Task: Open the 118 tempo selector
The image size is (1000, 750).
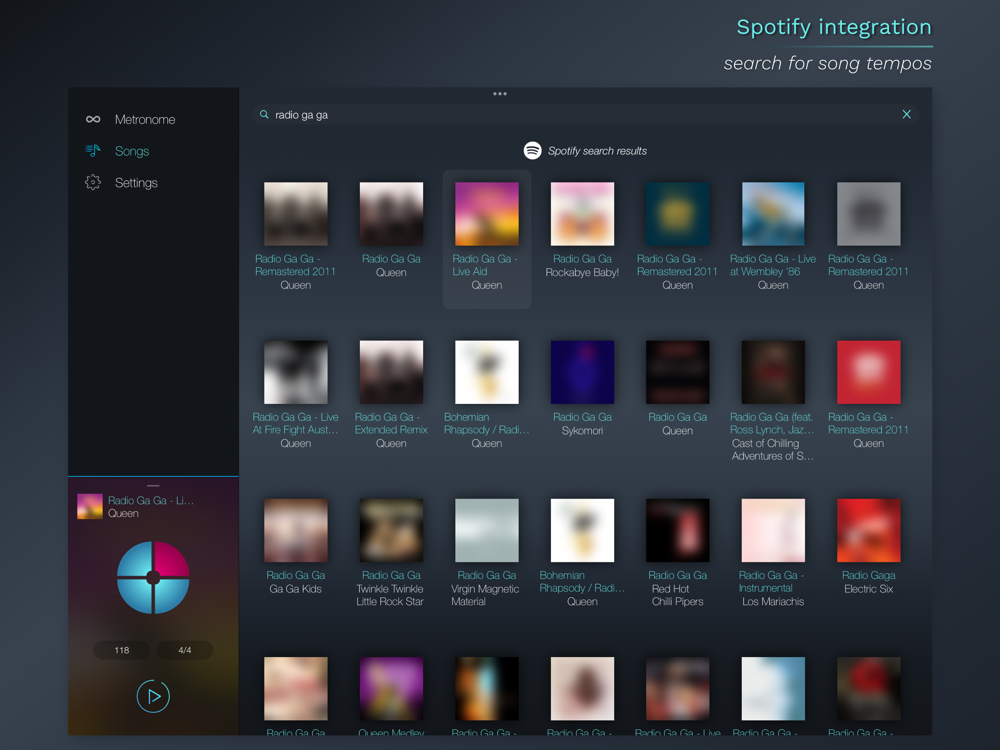Action: coord(122,650)
